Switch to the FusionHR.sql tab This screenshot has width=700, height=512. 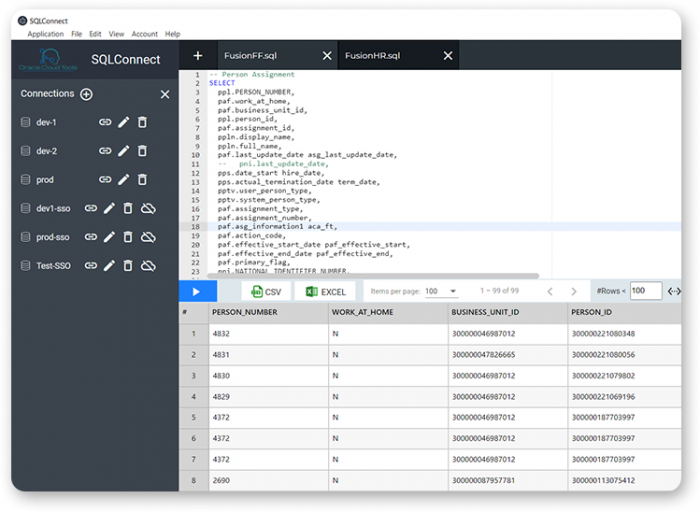[372, 55]
